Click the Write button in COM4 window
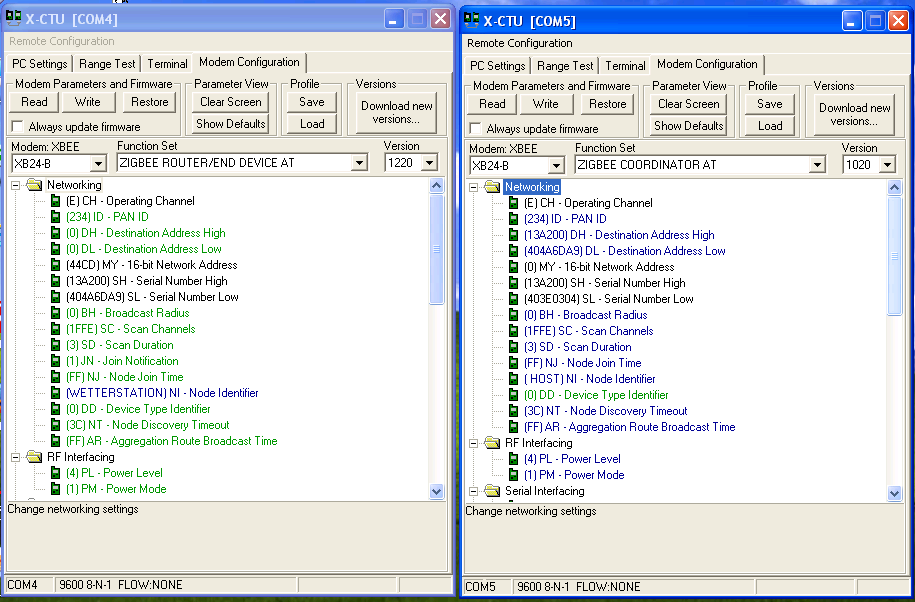This screenshot has height=602, width=915. (88, 102)
